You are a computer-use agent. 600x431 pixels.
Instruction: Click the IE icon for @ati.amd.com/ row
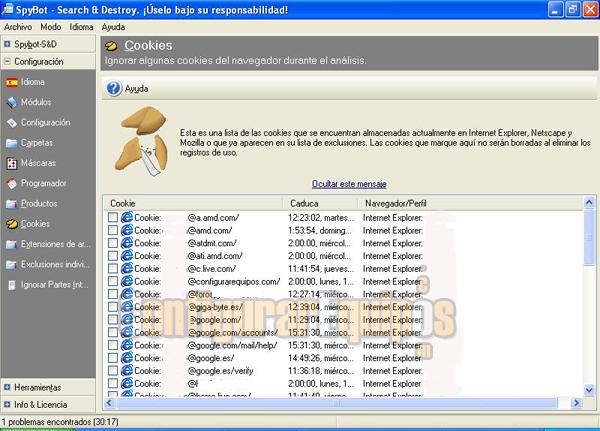click(127, 256)
